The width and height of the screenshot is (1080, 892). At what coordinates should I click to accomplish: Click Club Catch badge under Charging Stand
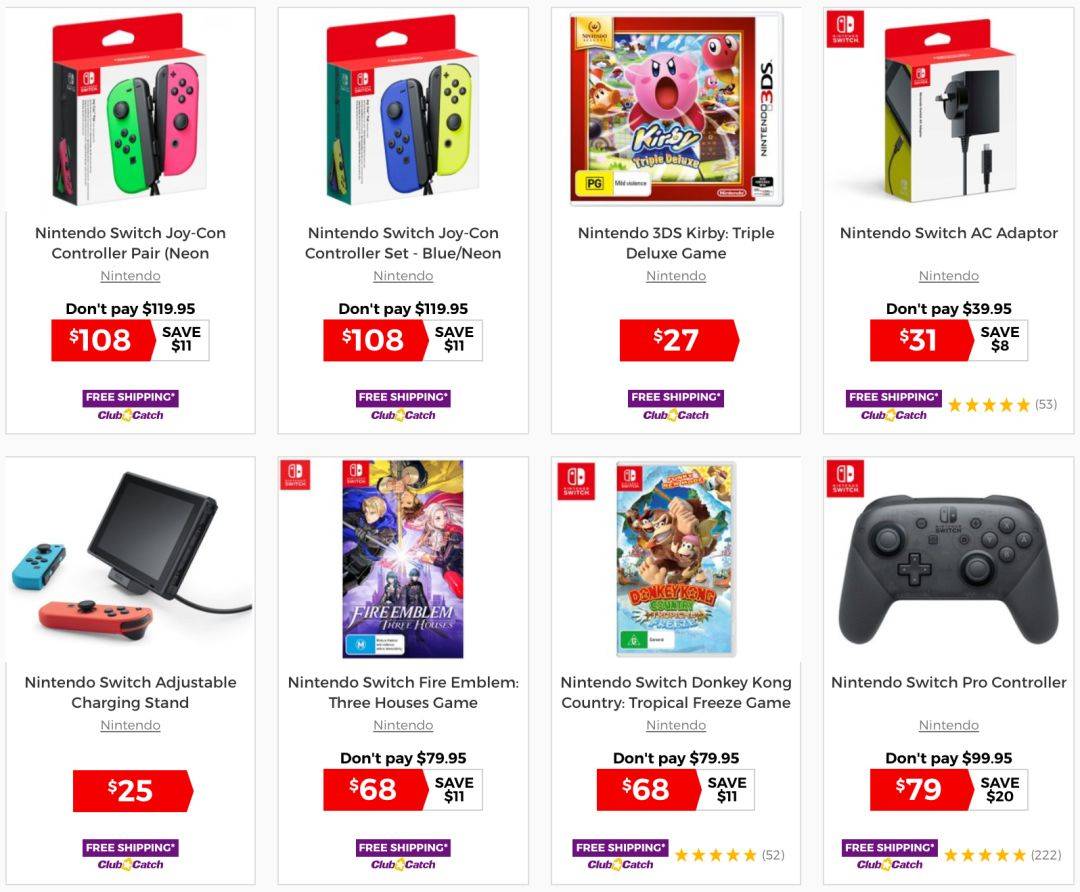click(x=130, y=855)
